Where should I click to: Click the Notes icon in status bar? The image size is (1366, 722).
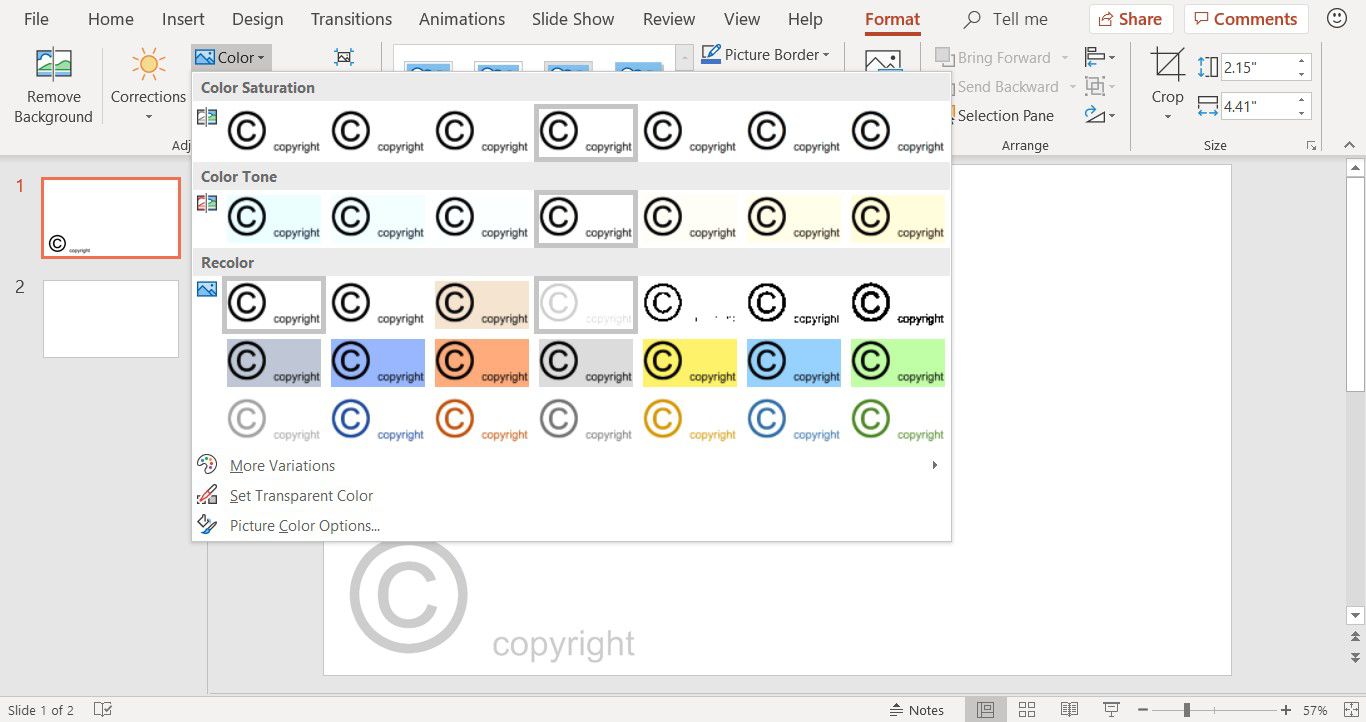tap(917, 710)
